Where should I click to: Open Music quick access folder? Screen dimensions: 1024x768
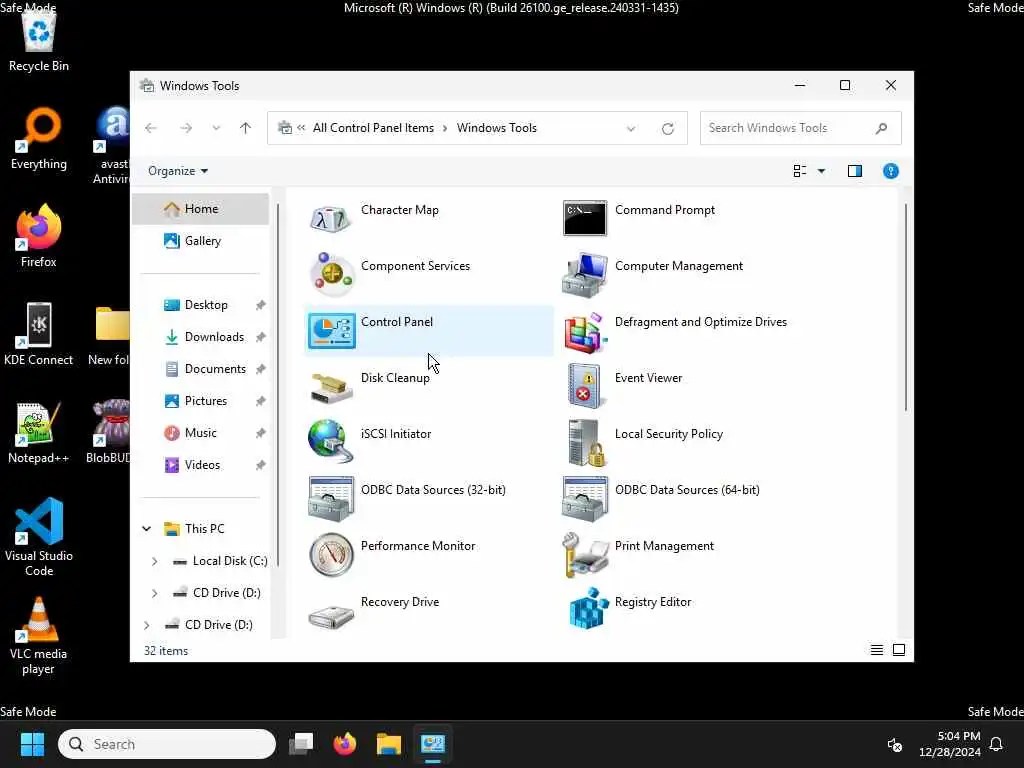point(200,433)
